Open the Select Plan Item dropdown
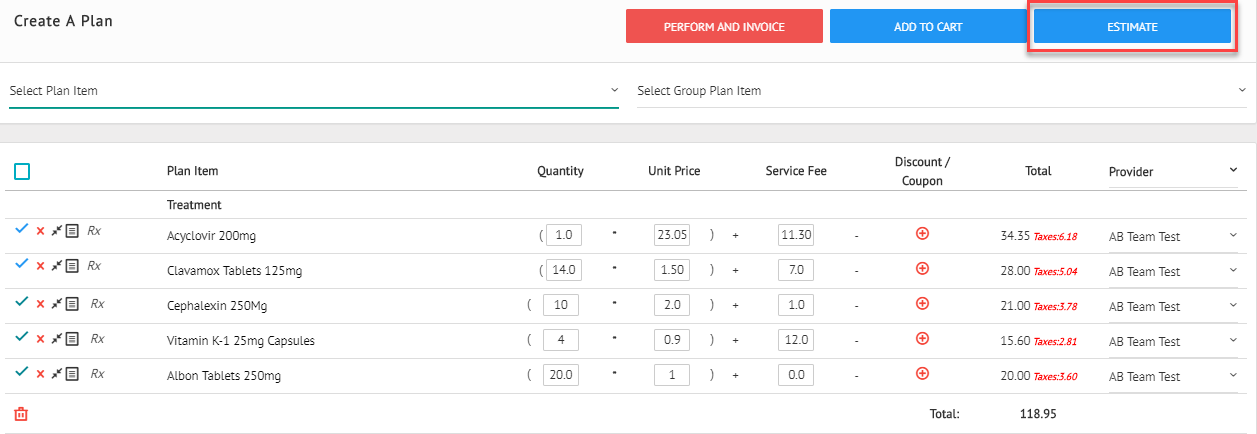1257x434 pixels. 314,91
